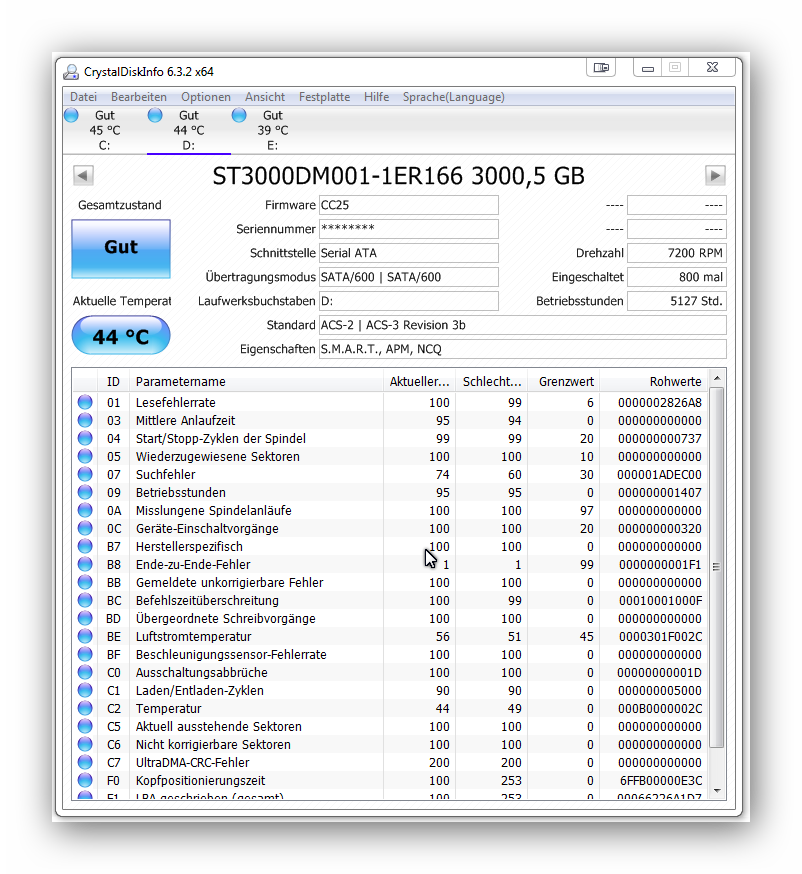Open the Hilfe menu
Screen dimensions: 802x874
pyautogui.click(x=376, y=96)
